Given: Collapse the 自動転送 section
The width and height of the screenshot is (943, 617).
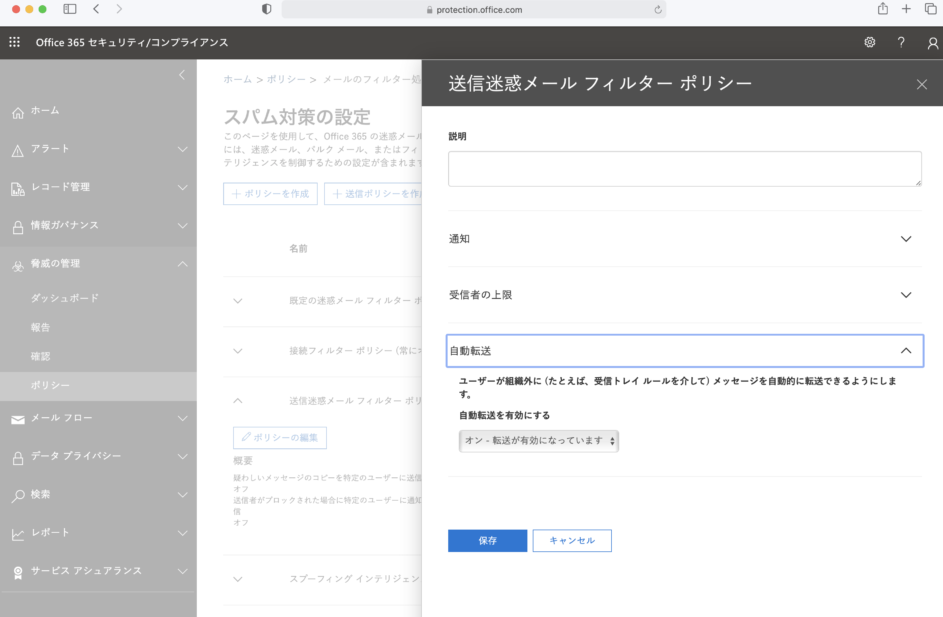Looking at the screenshot, I should (905, 351).
